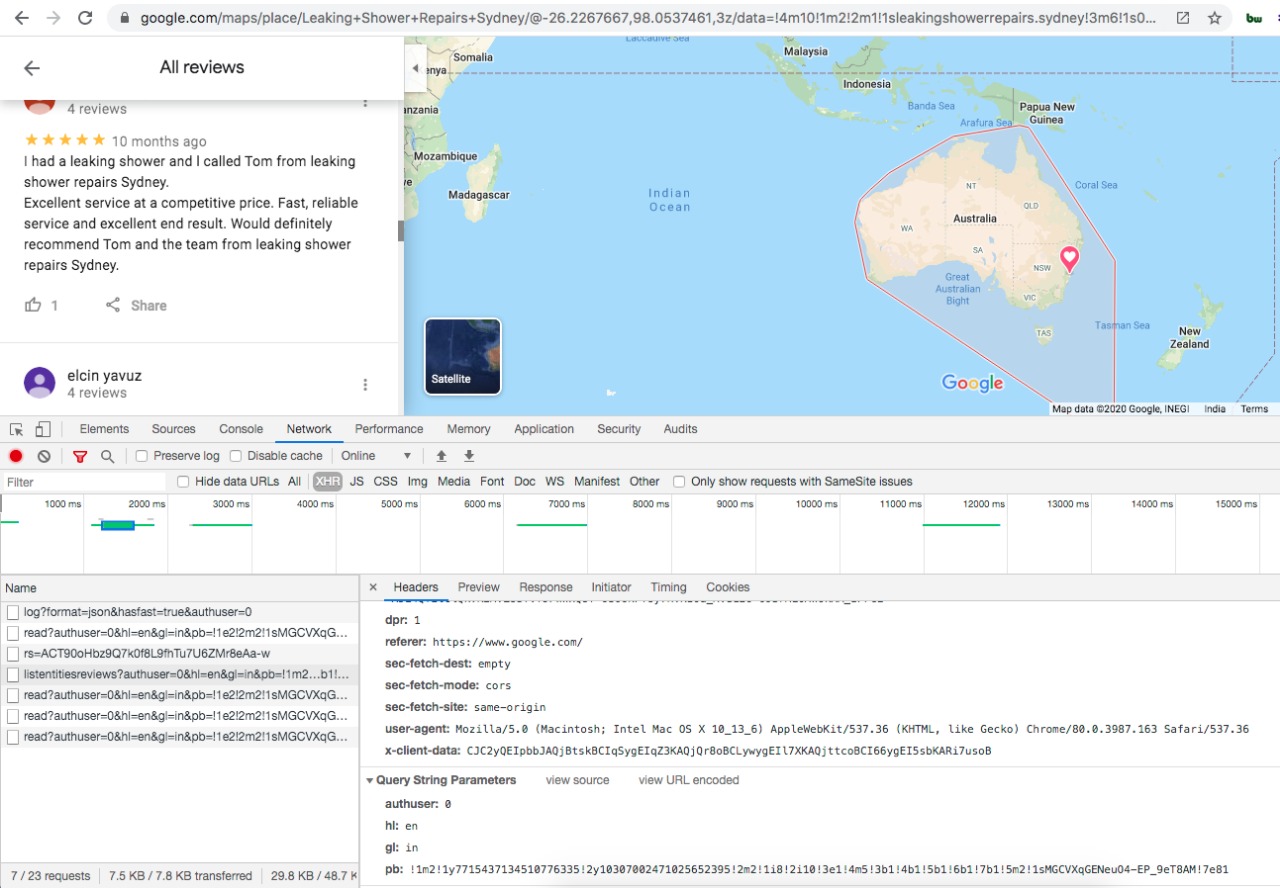Switch to the Memory tab

[x=468, y=429]
